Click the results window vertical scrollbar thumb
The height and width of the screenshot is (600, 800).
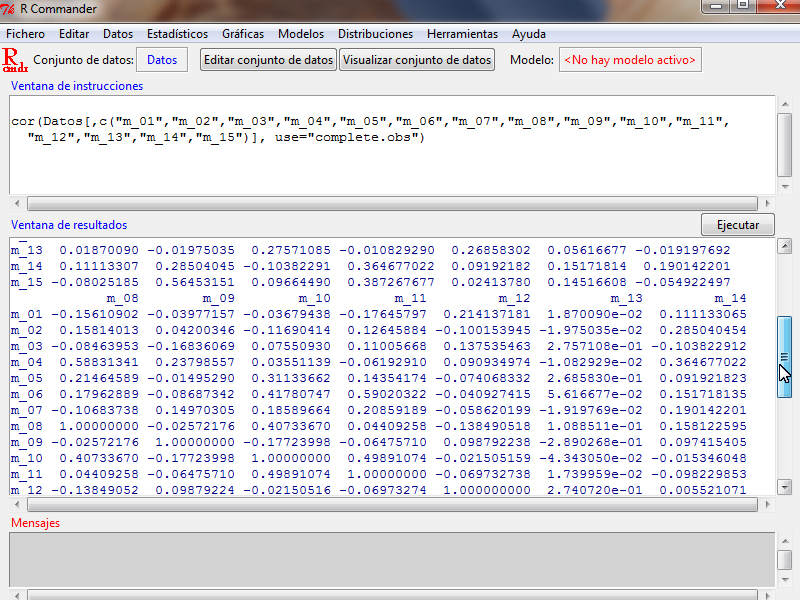(x=785, y=357)
